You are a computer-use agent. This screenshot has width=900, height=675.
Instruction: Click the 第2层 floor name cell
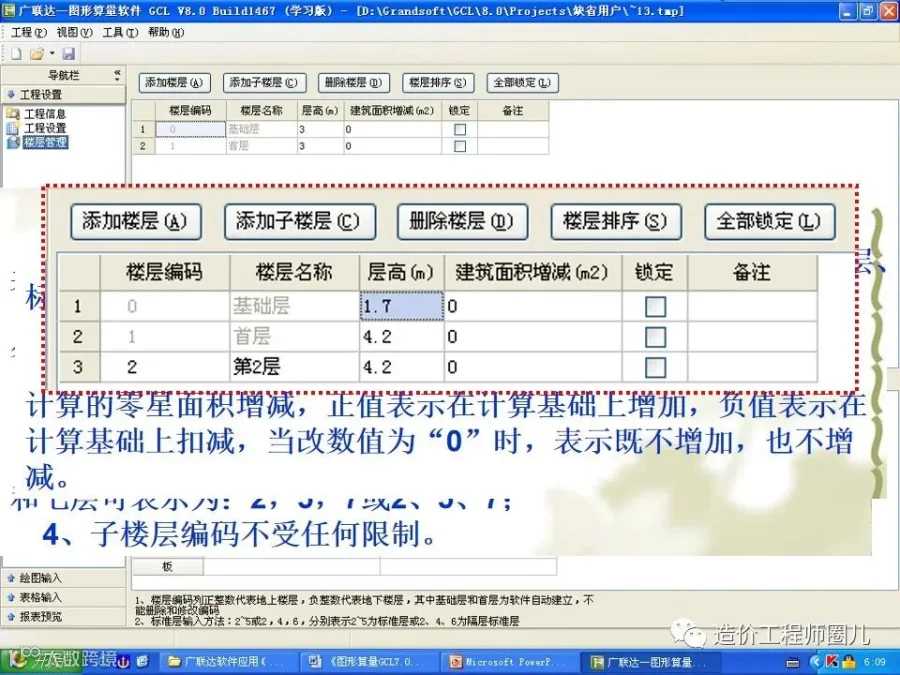294,367
